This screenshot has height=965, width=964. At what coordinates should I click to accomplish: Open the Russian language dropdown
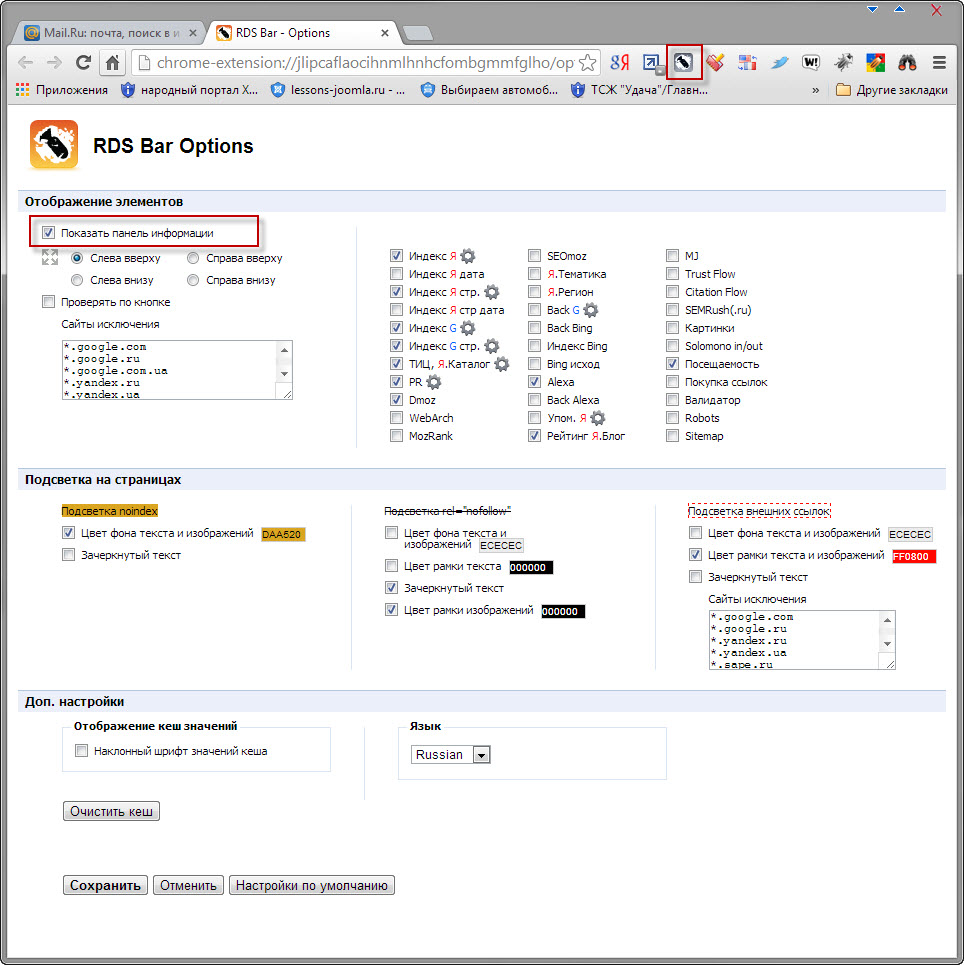tap(451, 755)
